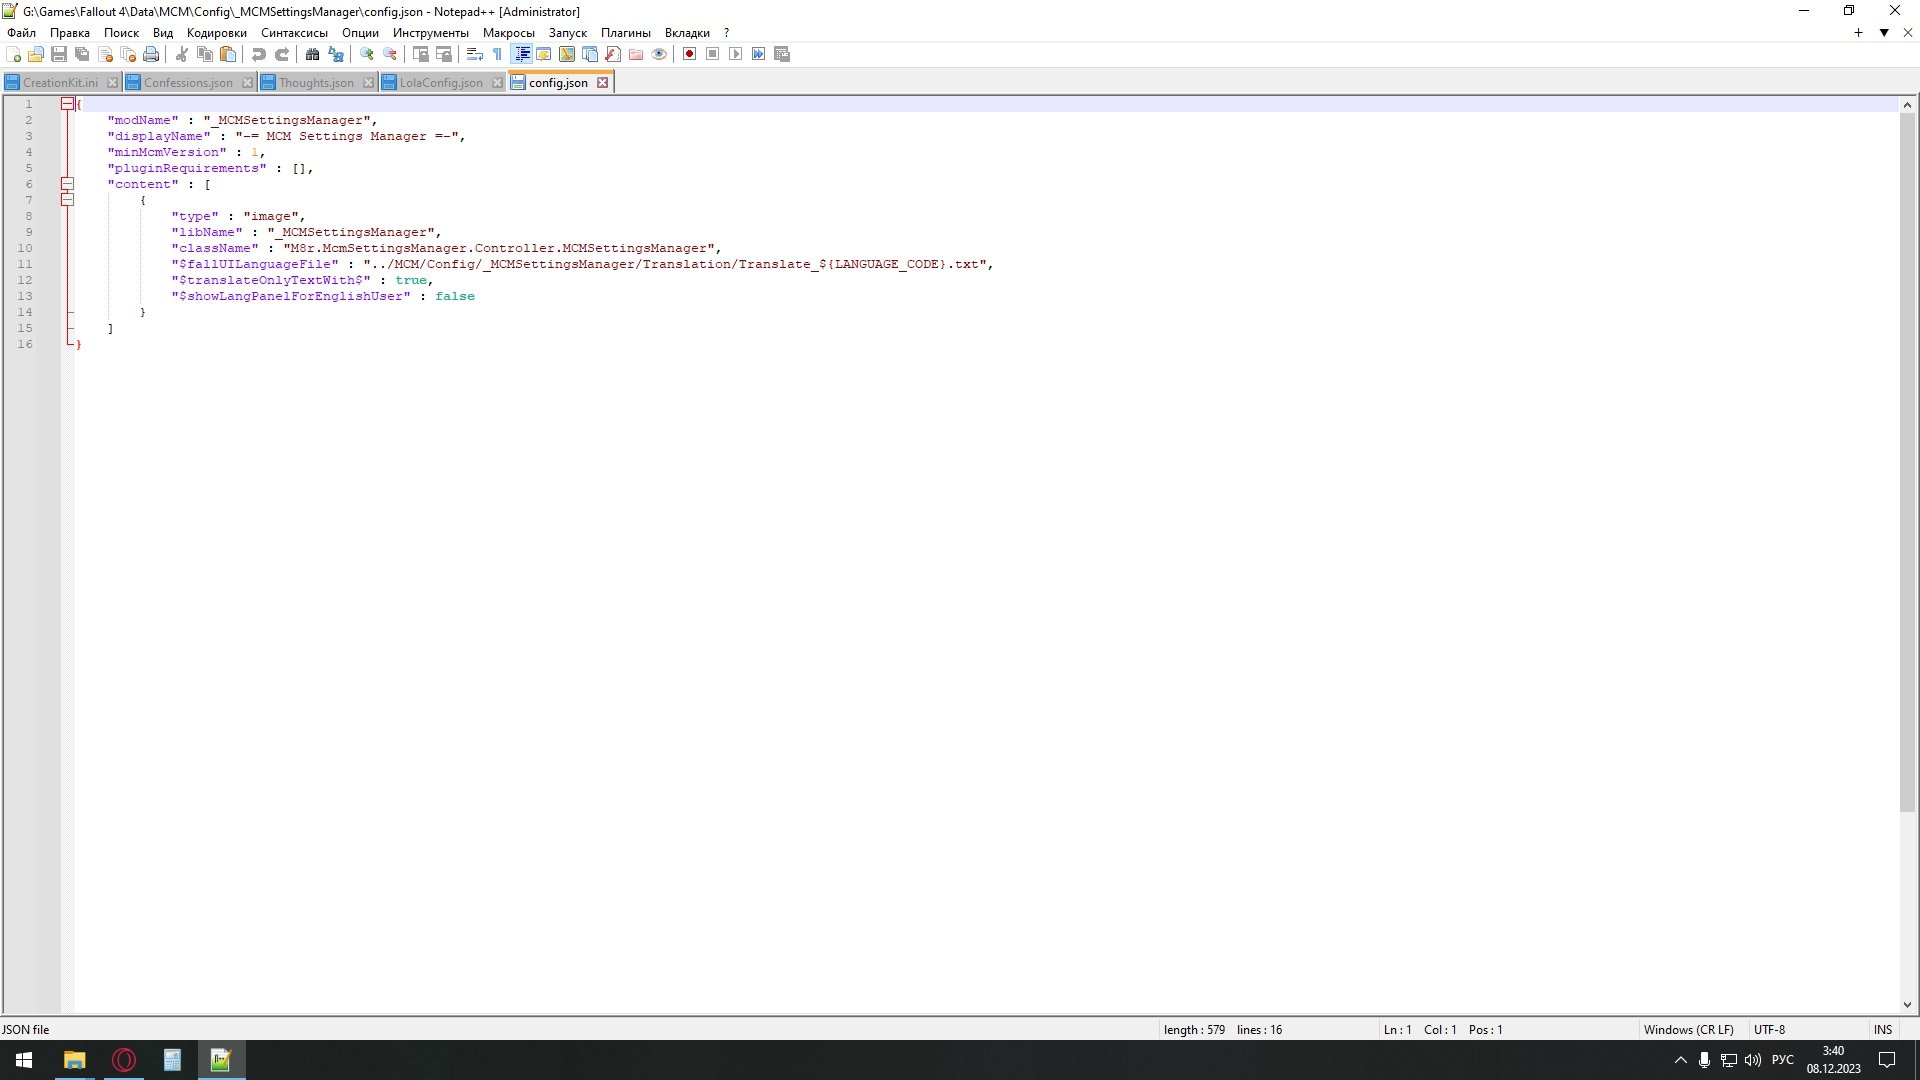Start macro recording with red dot icon
Screen dimensions: 1920x1080
(x=689, y=54)
